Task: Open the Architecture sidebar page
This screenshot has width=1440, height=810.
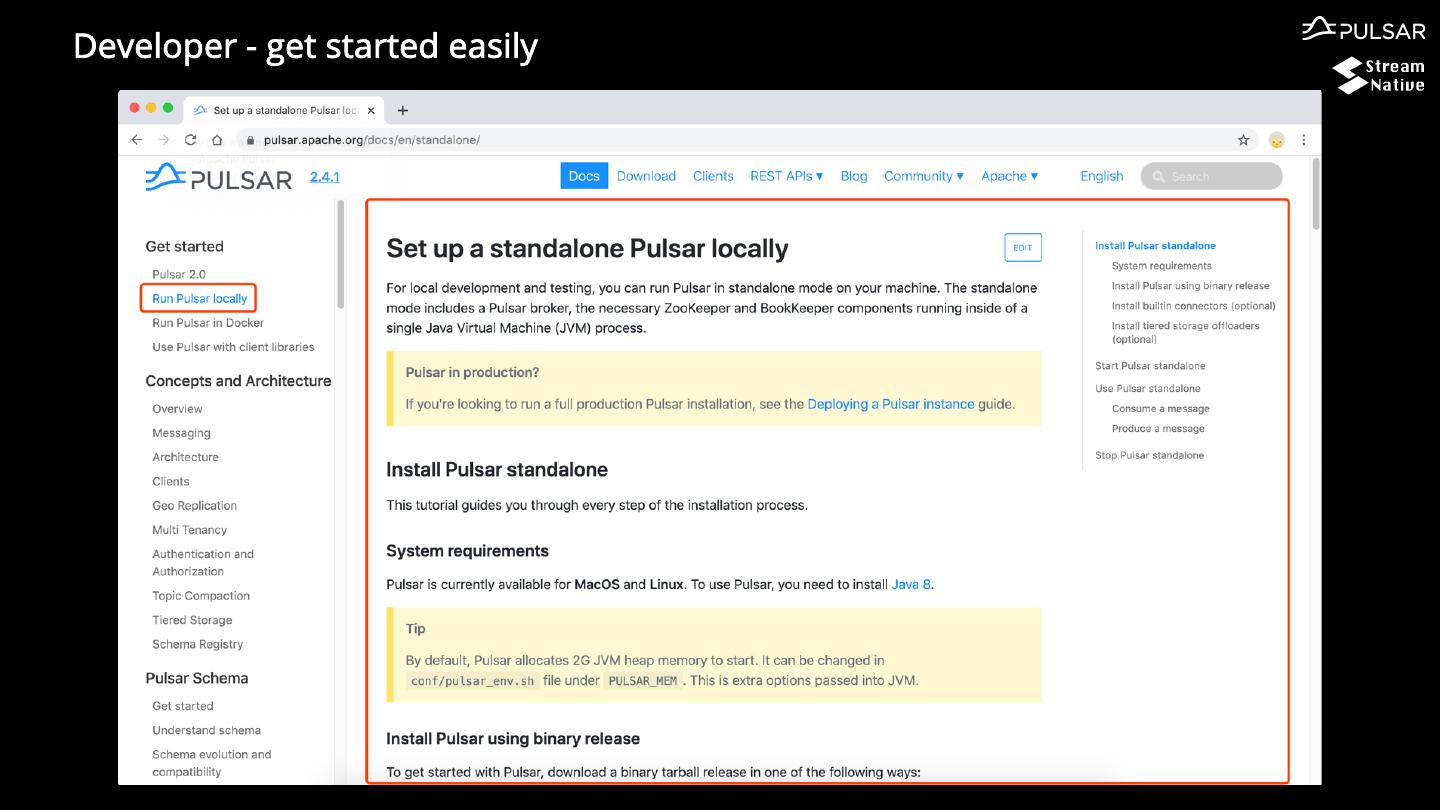Action: pyautogui.click(x=185, y=457)
